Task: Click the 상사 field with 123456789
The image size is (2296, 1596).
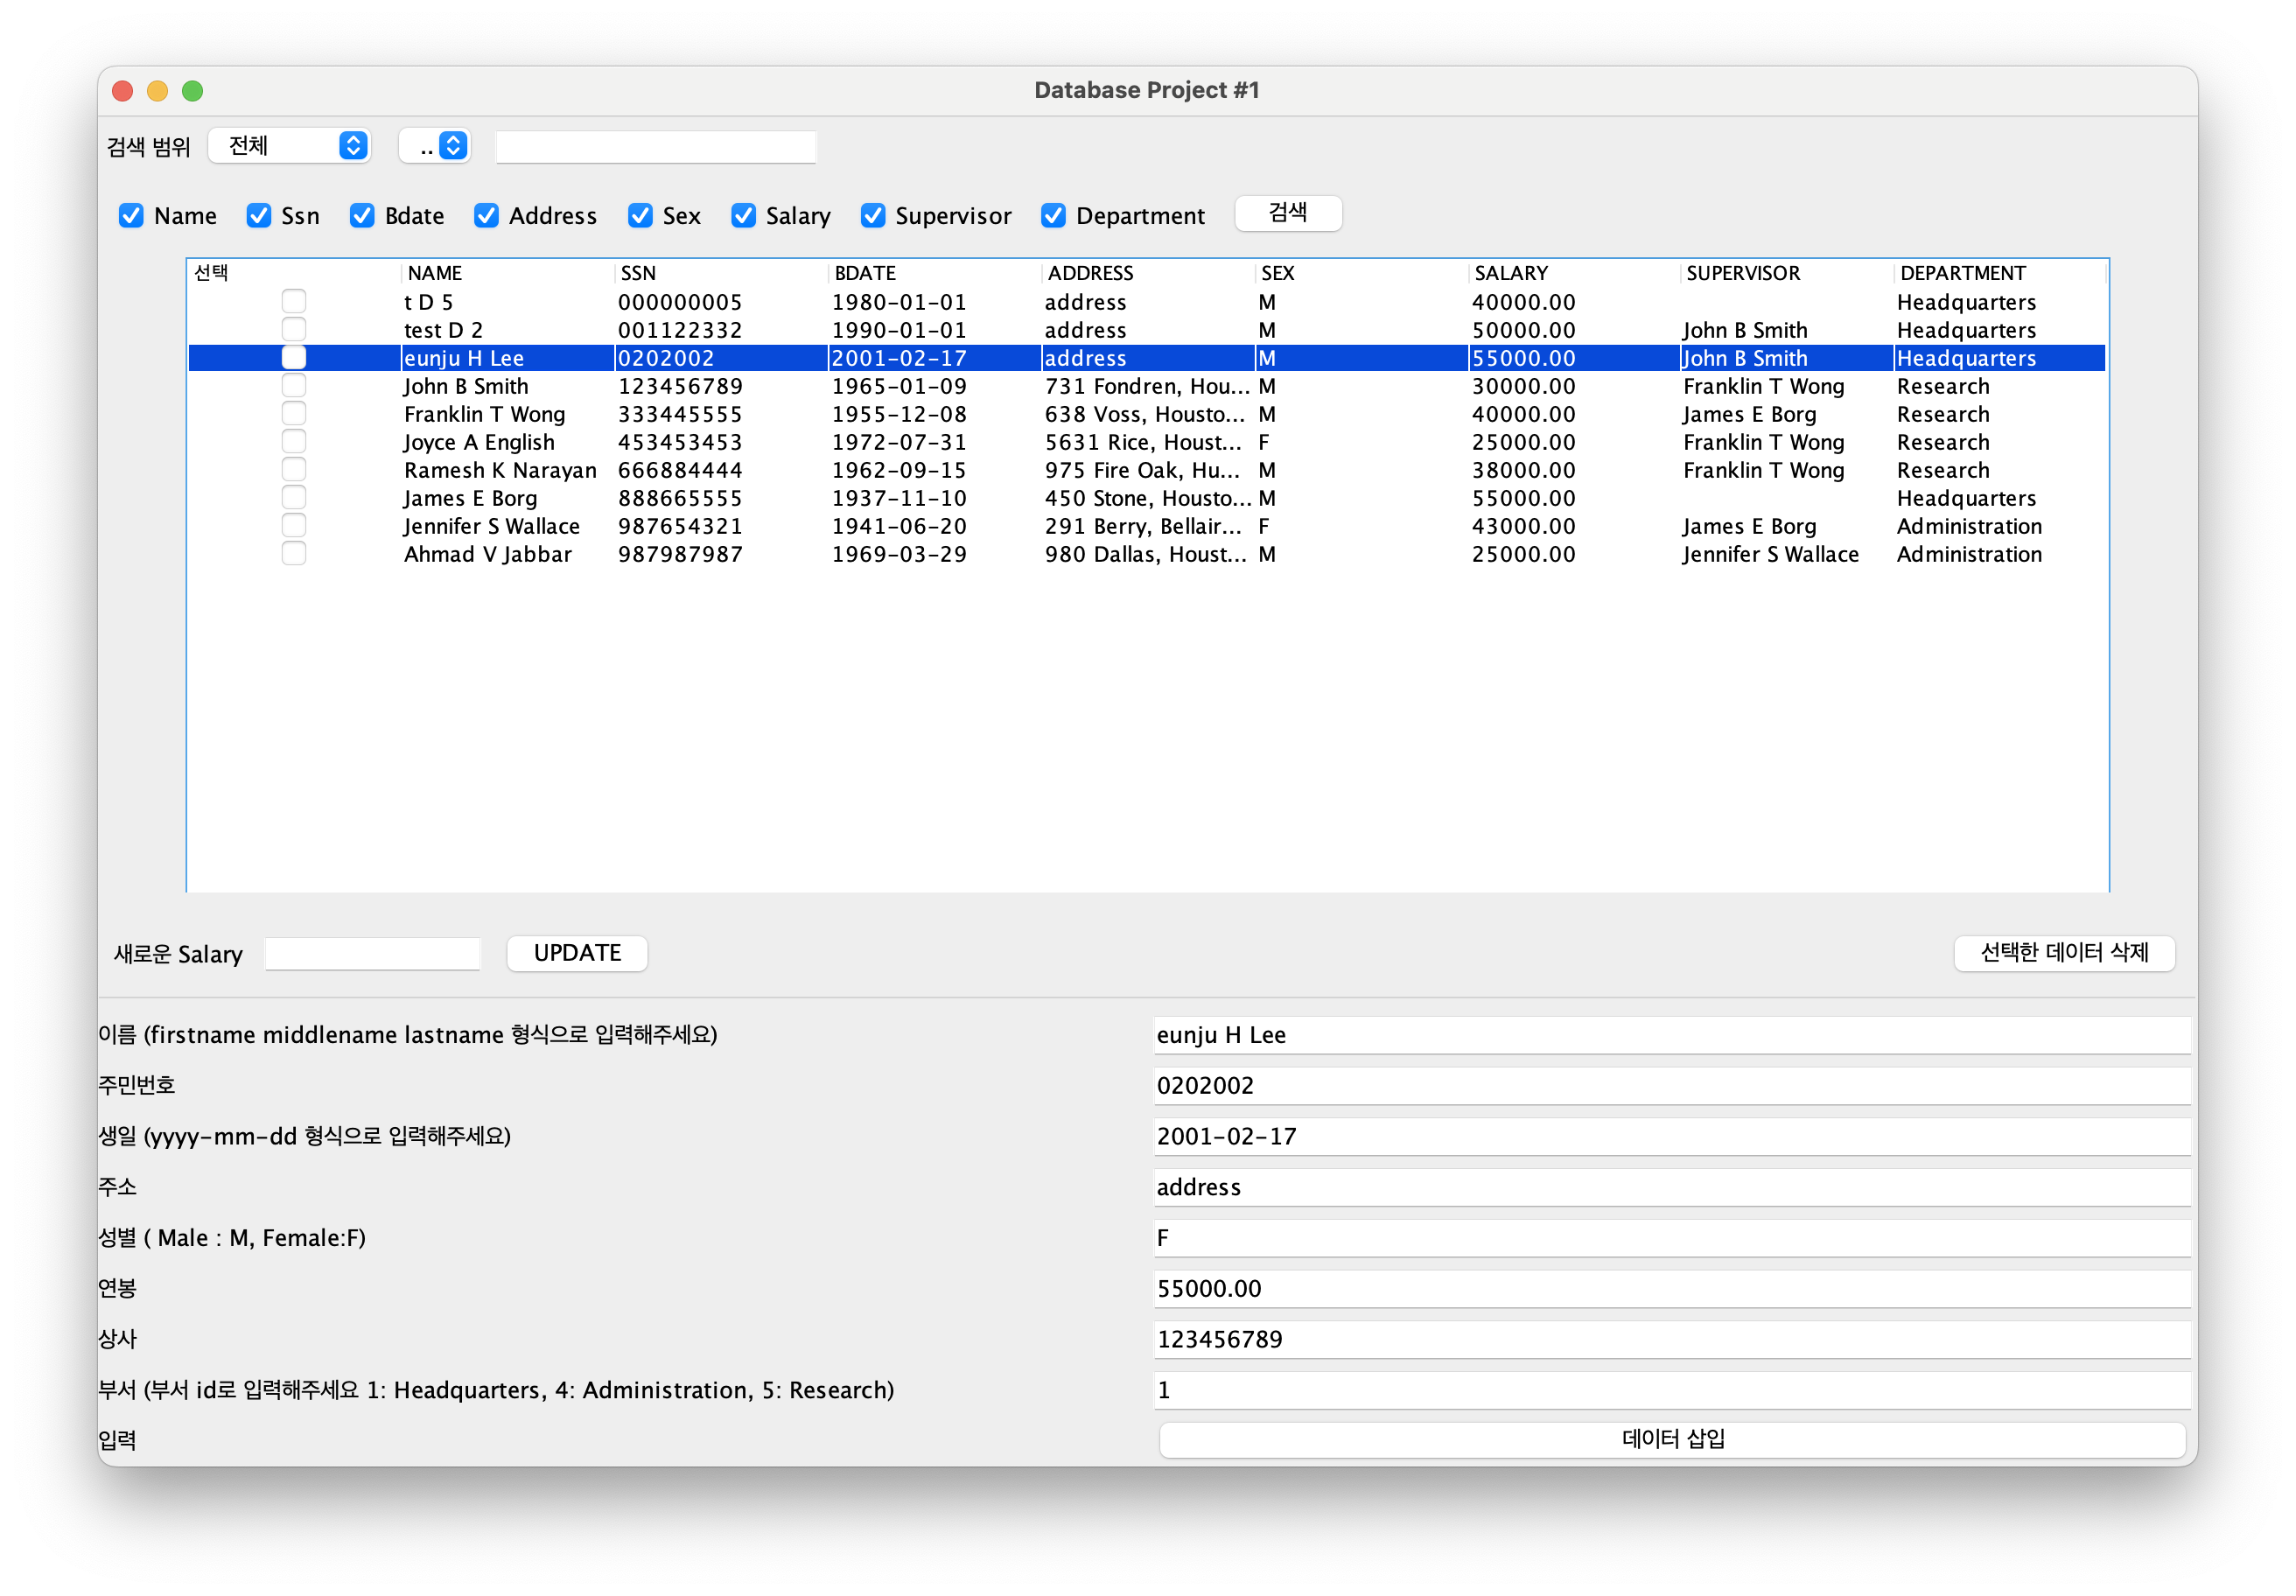Action: point(1670,1339)
